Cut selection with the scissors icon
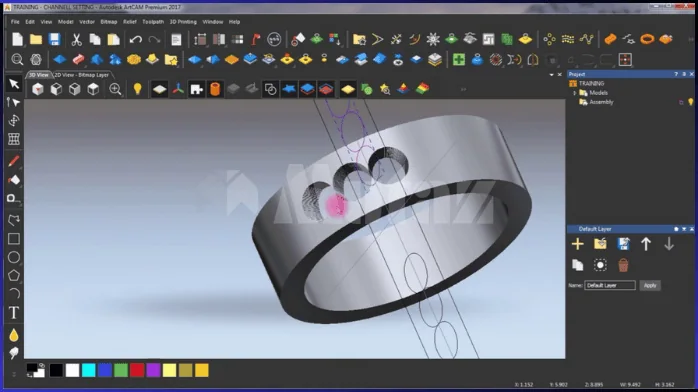Viewport: 698px width, 392px height. (77, 40)
